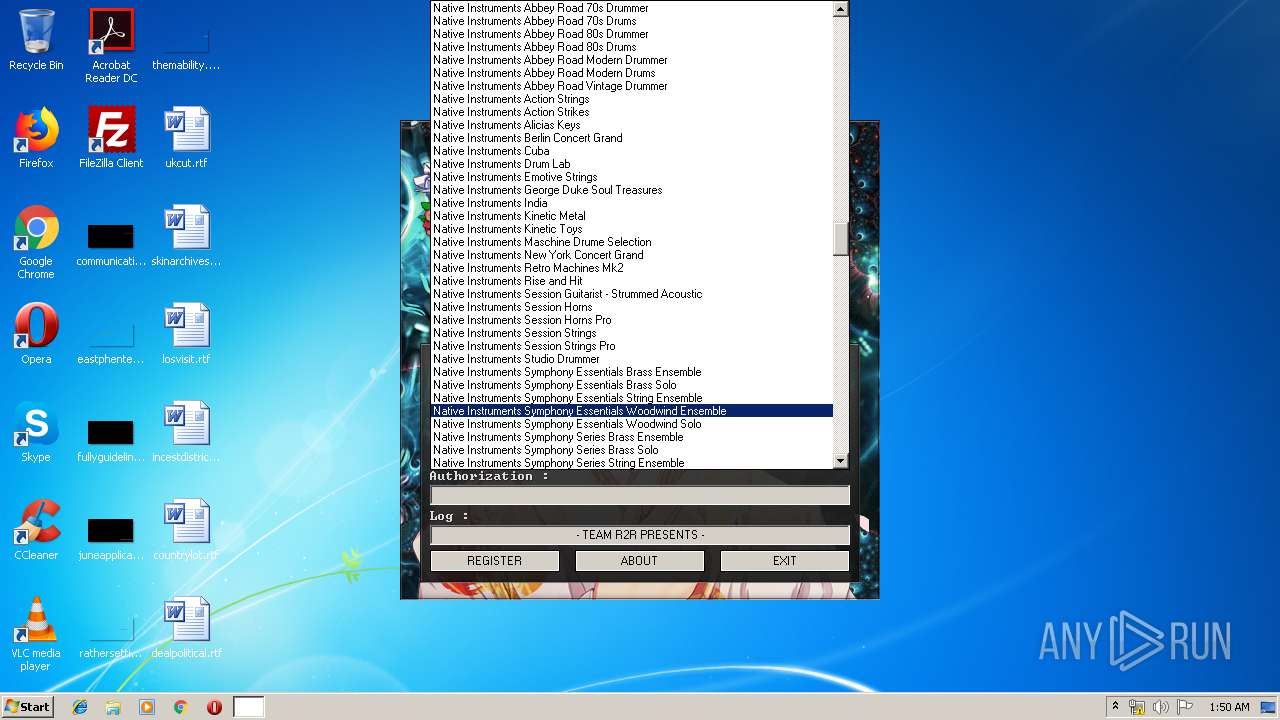This screenshot has width=1280, height=720.
Task: Click the REGISTER button
Action: point(495,561)
